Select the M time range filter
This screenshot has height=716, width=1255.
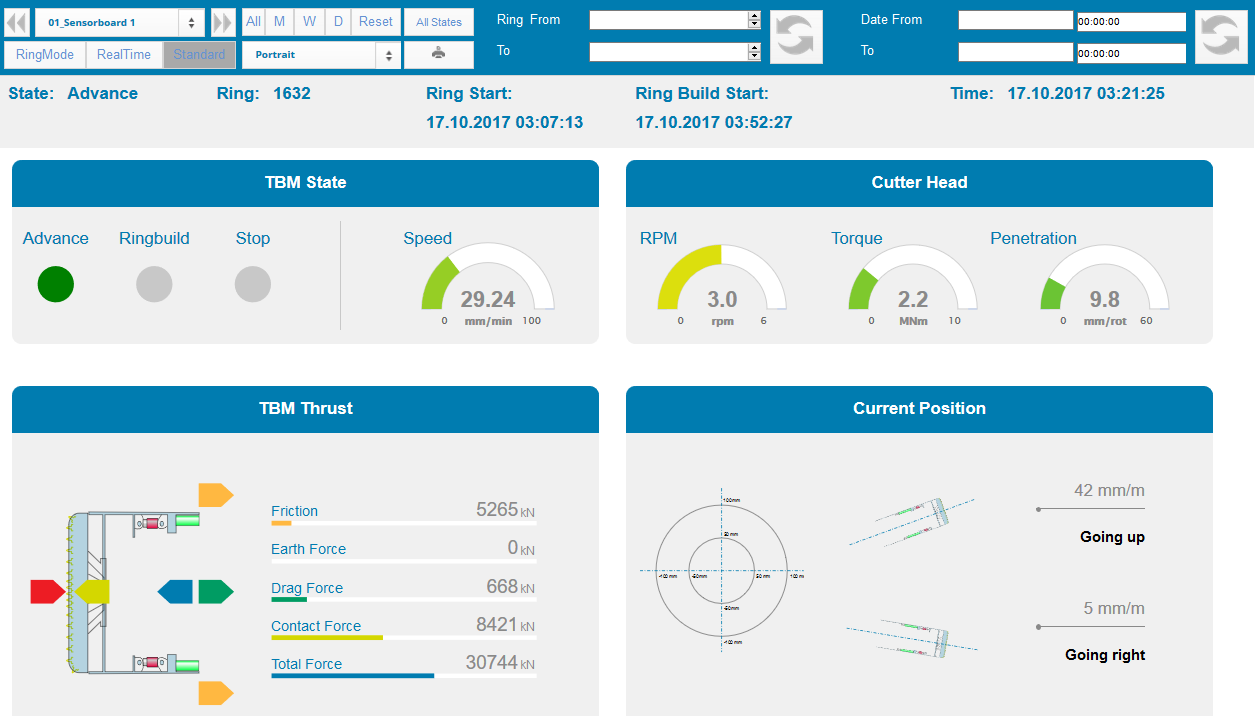pos(279,22)
